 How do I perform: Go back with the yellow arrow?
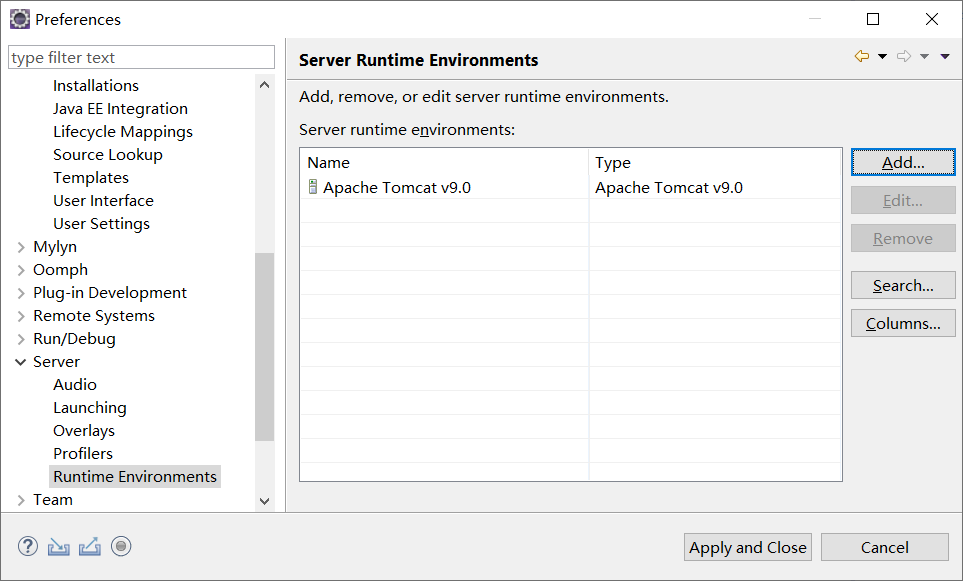pos(861,57)
